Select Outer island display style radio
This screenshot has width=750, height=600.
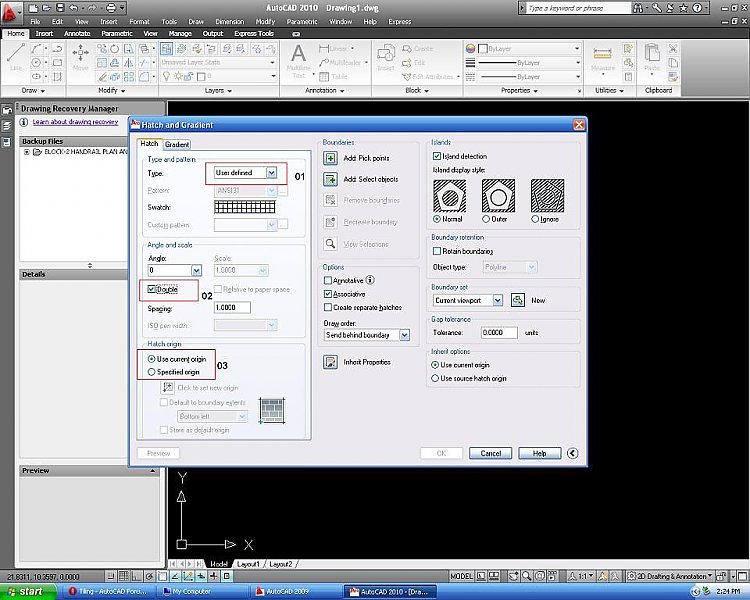[x=485, y=219]
